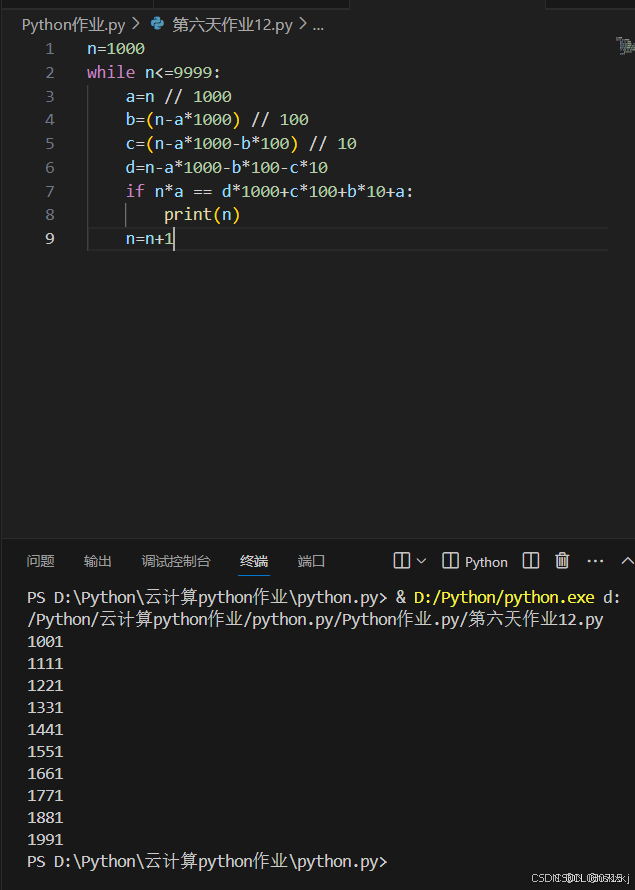Click the minimap code preview
The height and width of the screenshot is (890, 635).
(x=625, y=45)
